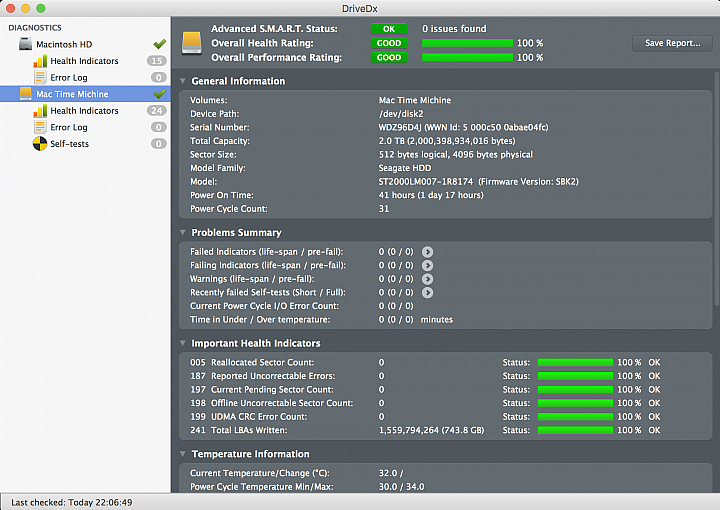Open details arrow for Failing Indicators
Screen dimensions: 720x510
point(428,265)
